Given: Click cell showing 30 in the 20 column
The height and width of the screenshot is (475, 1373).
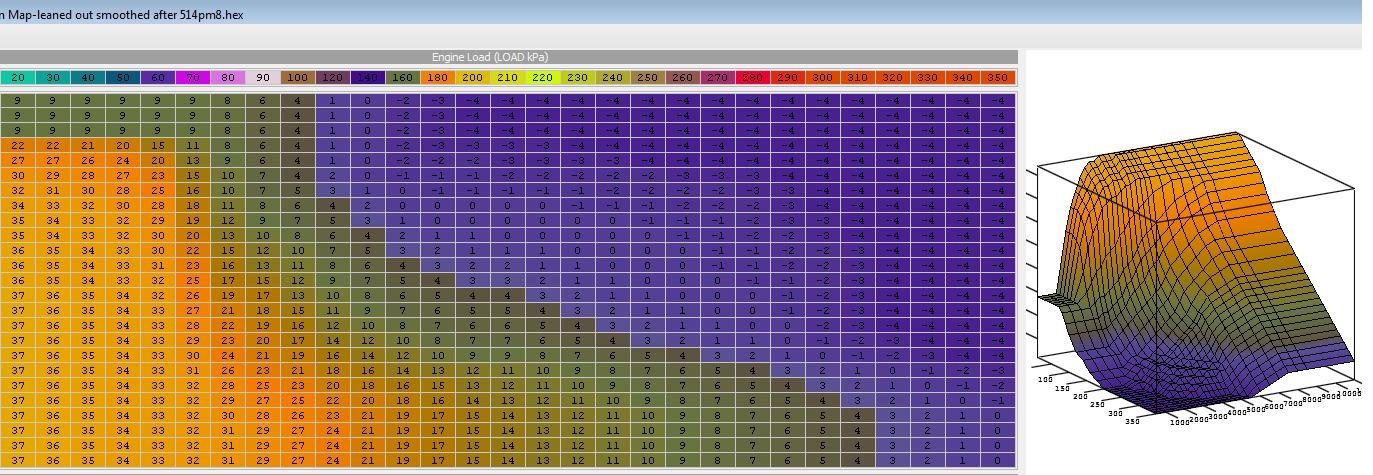Looking at the screenshot, I should (17, 175).
